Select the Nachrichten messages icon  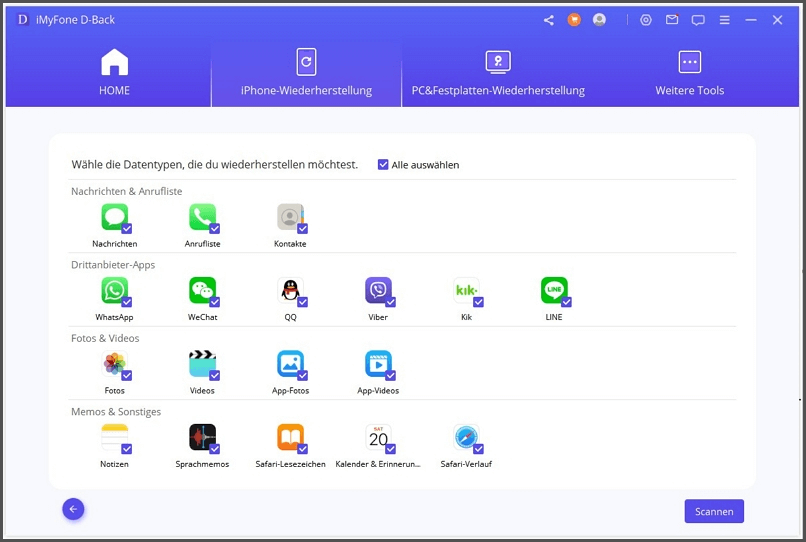tap(115, 216)
